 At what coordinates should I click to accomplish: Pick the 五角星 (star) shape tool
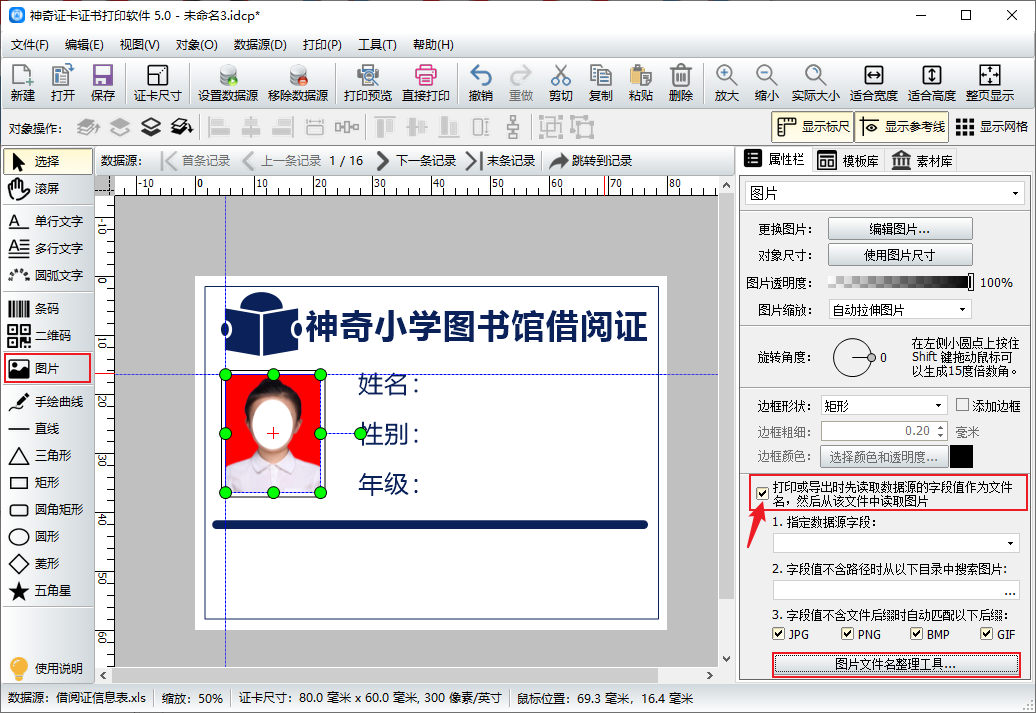coord(47,591)
